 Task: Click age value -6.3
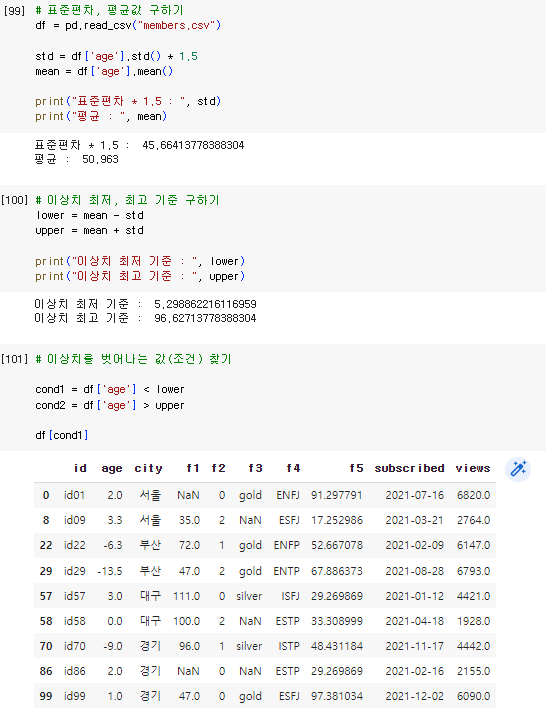pyautogui.click(x=113, y=545)
